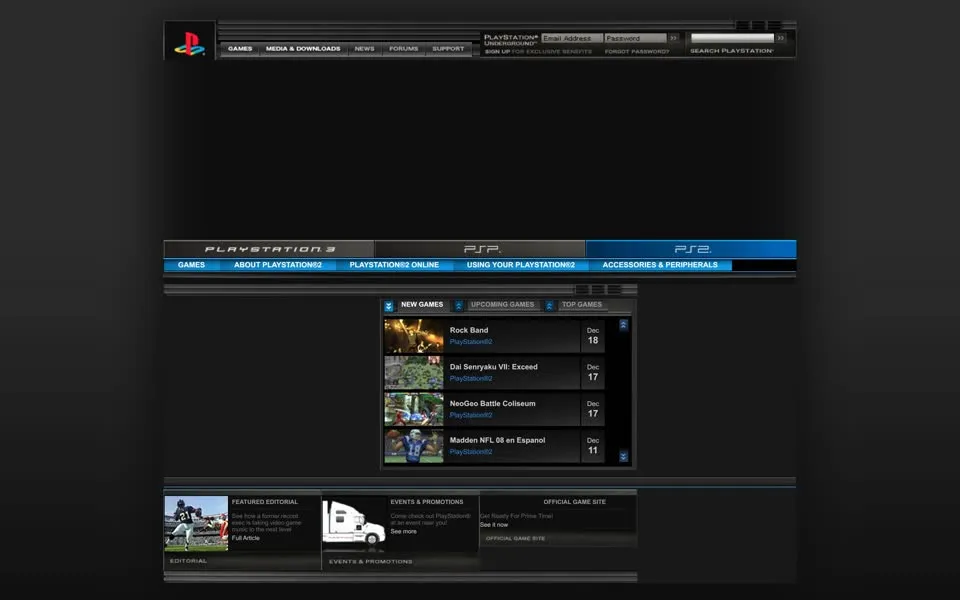Click the FORGOT PASSWORD? link

[x=637, y=52]
